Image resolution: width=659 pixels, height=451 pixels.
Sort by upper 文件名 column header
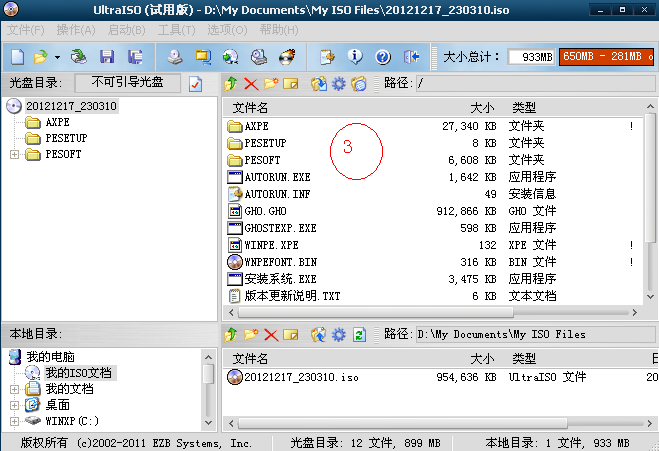coord(250,108)
